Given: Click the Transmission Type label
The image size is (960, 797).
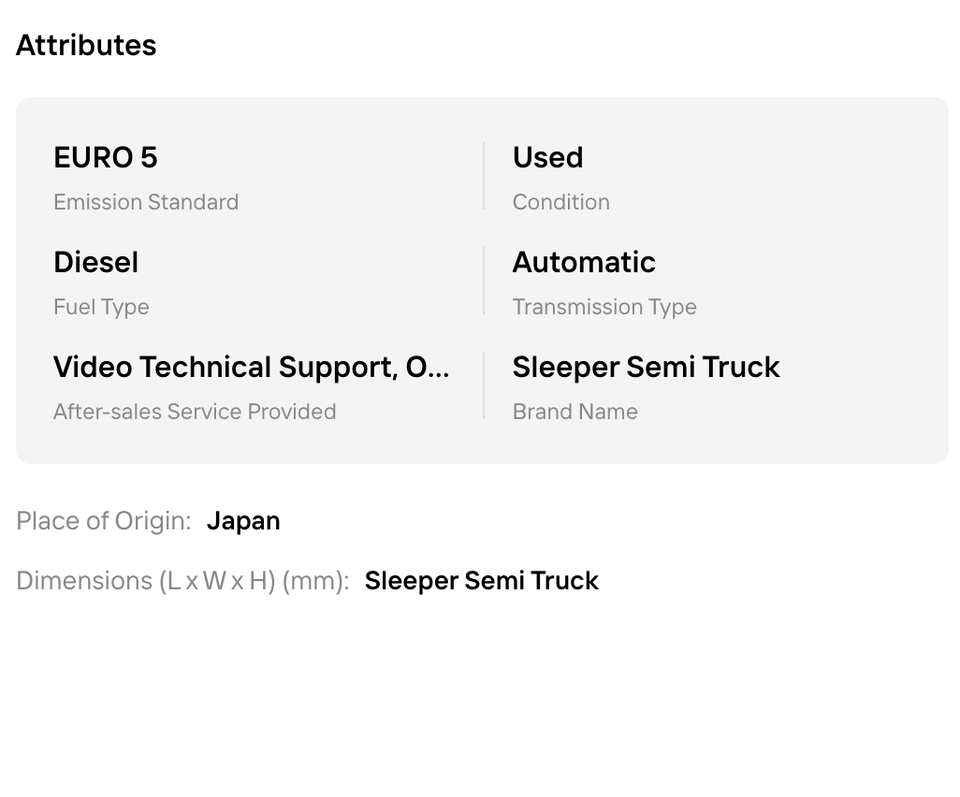Looking at the screenshot, I should (x=604, y=307).
